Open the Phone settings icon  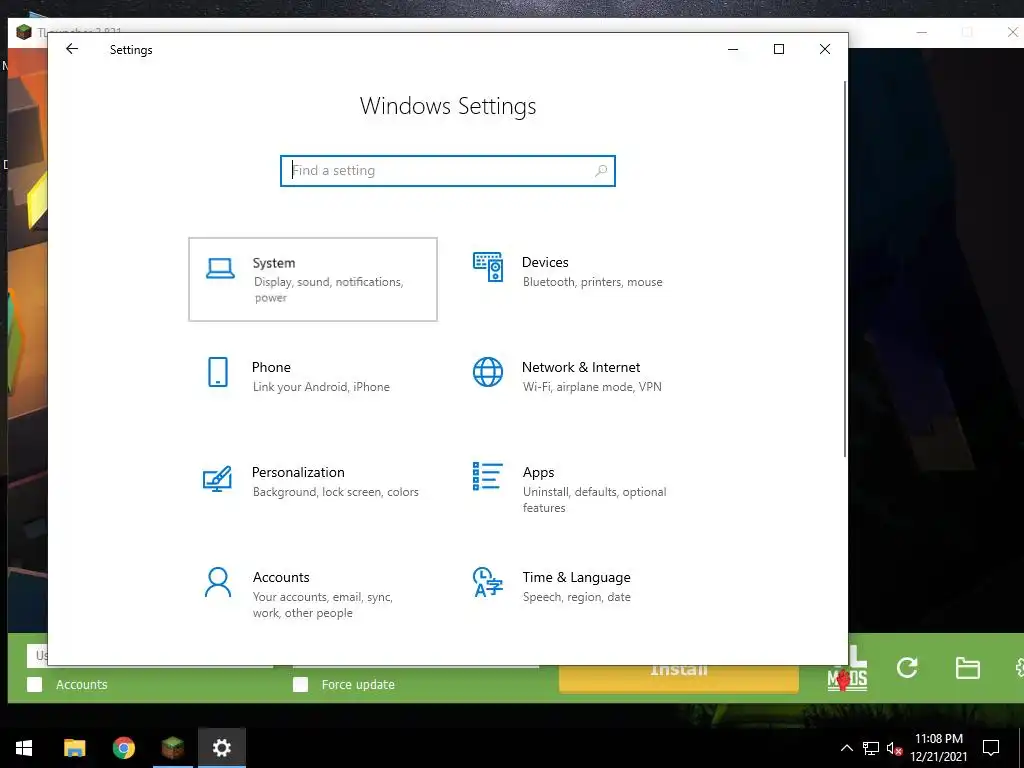(217, 372)
